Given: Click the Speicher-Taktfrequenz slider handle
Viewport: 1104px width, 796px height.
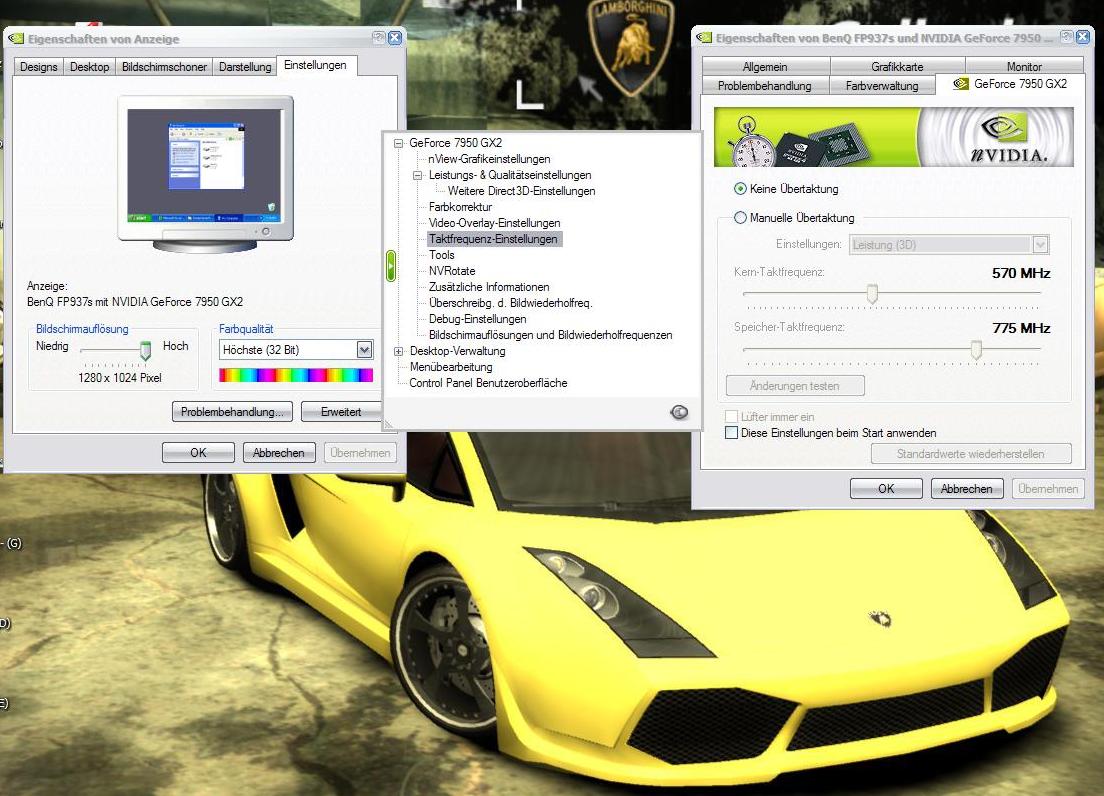Looking at the screenshot, I should point(976,350).
